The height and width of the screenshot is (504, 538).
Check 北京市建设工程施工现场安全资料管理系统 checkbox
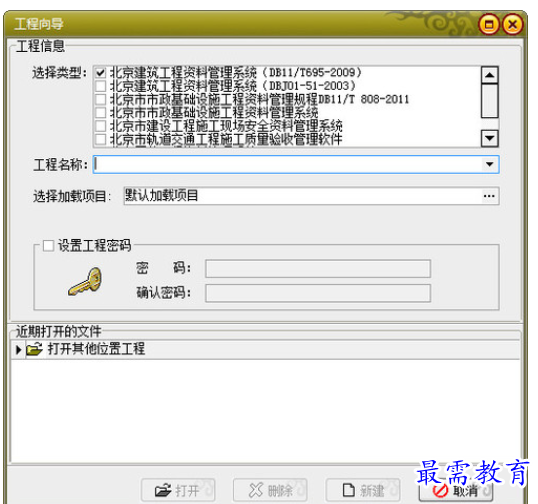coord(101,126)
